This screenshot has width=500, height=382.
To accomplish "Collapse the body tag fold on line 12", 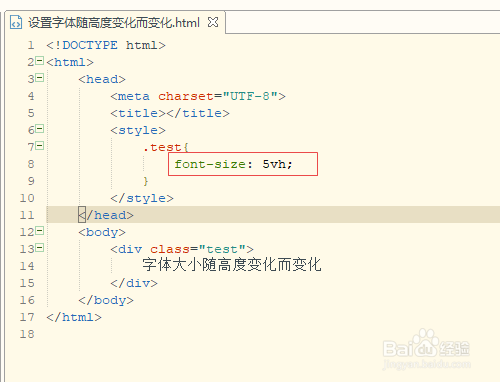I will coord(39,231).
